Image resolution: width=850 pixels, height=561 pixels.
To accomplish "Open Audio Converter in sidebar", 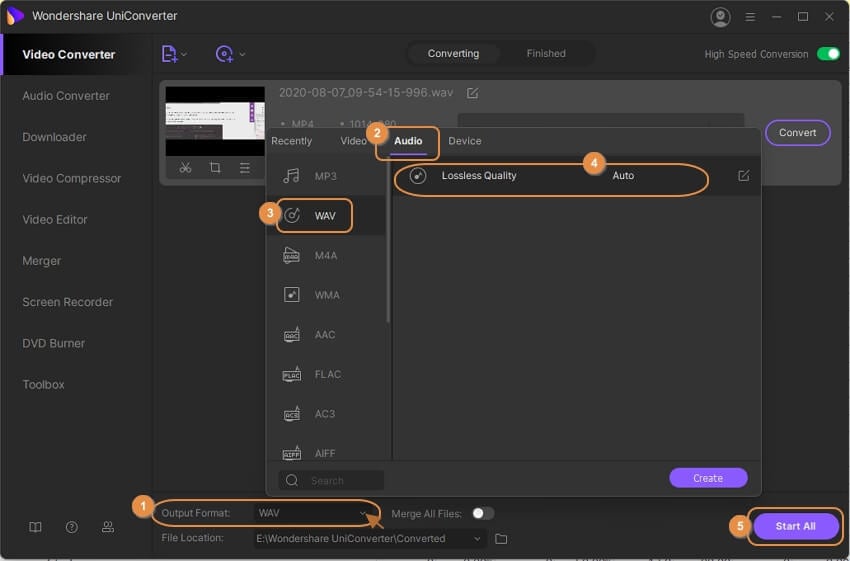I will click(66, 96).
